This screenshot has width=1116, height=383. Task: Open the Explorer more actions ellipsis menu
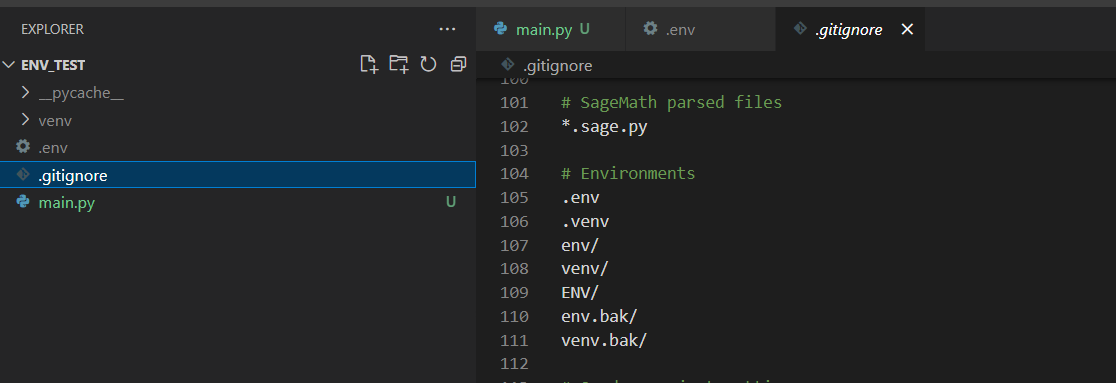click(x=447, y=29)
